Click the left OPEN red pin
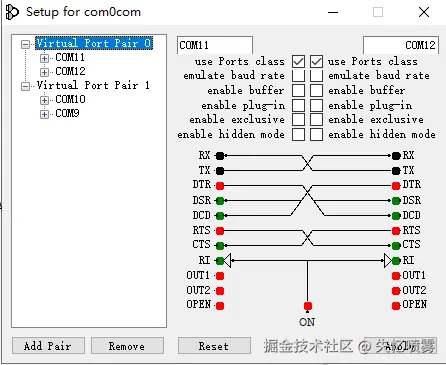The height and width of the screenshot is (365, 446). click(220, 305)
